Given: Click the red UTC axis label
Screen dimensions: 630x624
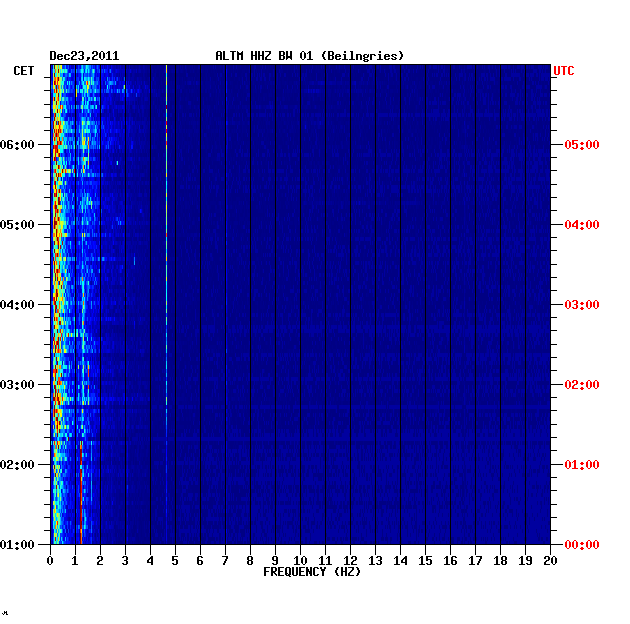Looking at the screenshot, I should pyautogui.click(x=564, y=71).
